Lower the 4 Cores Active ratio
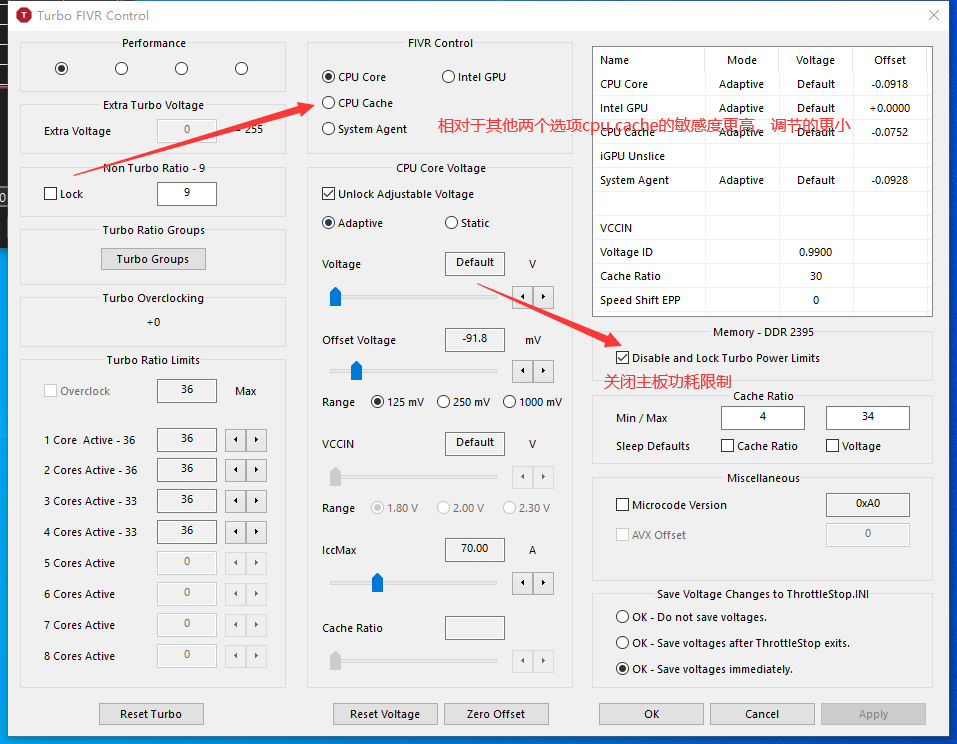957x744 pixels. 236,532
